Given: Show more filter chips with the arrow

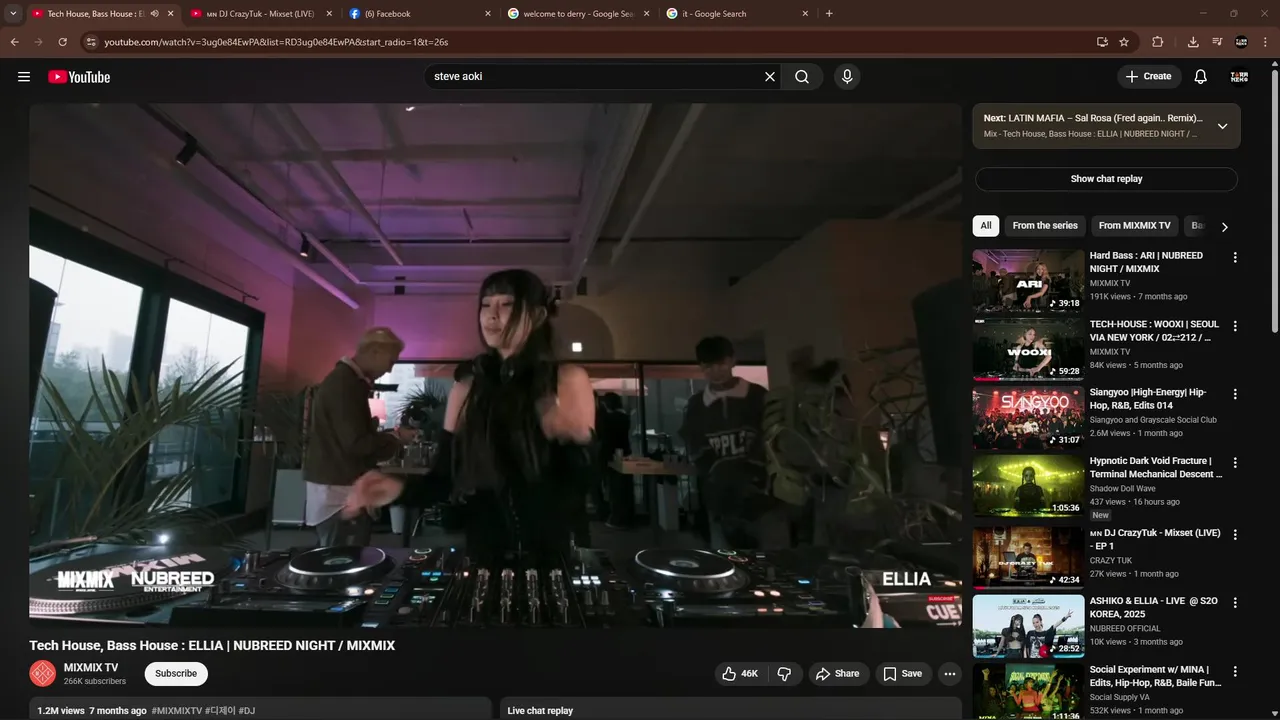Looking at the screenshot, I should tap(1224, 227).
